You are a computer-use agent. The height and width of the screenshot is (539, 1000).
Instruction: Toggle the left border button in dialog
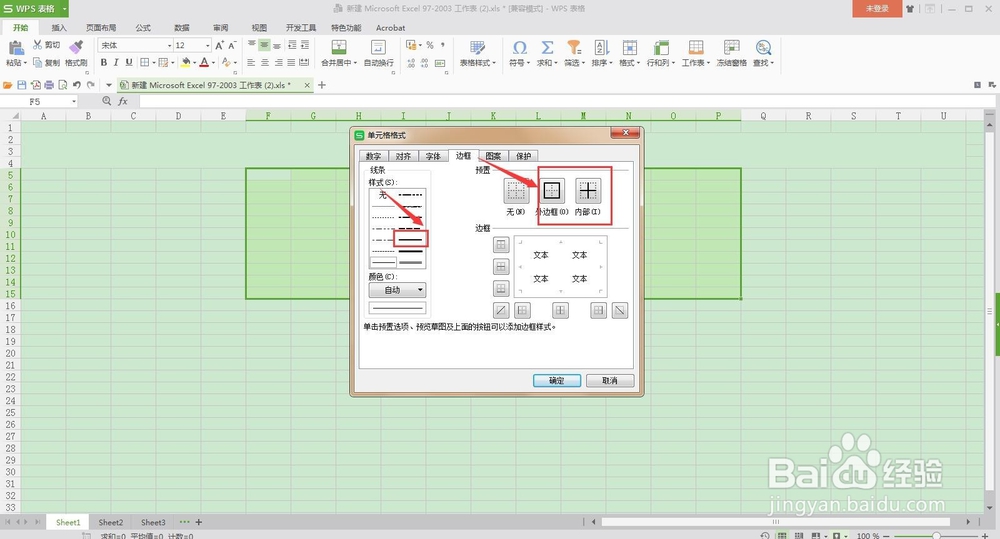[x=522, y=311]
